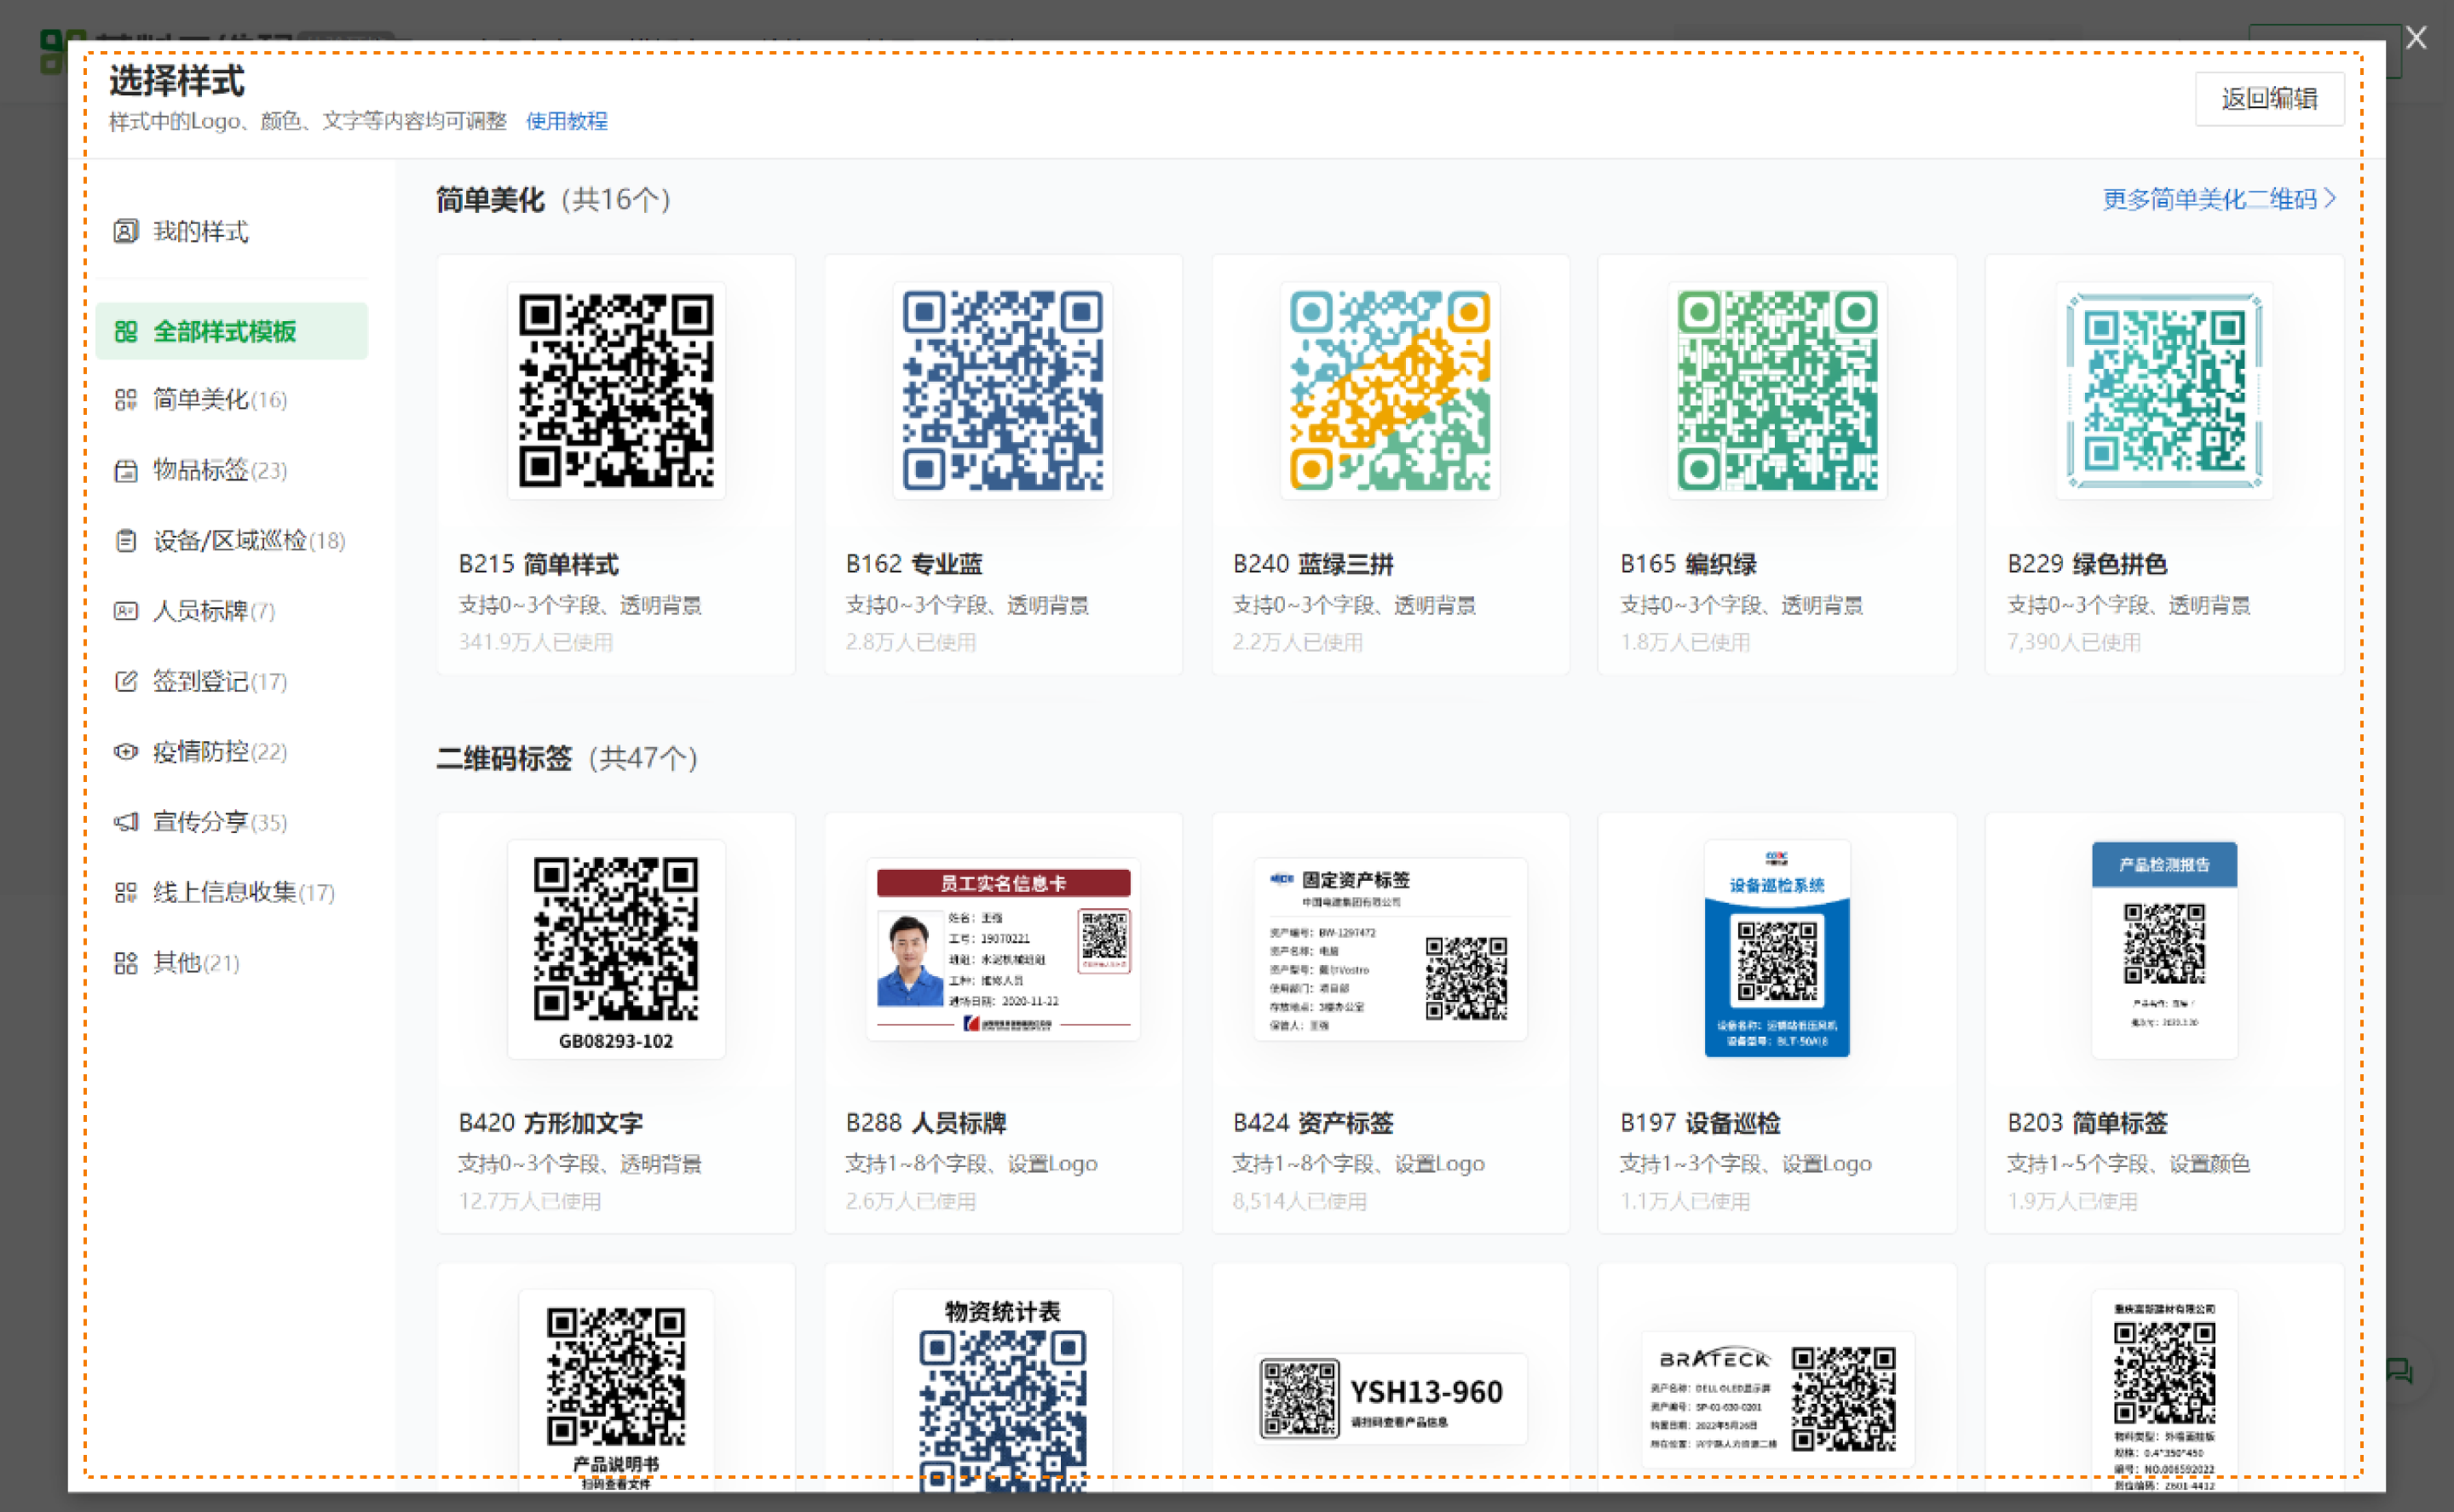This screenshot has width=2454, height=1512.
Task: Click the 宣传分享 megaphone icon
Action: pyautogui.click(x=125, y=821)
